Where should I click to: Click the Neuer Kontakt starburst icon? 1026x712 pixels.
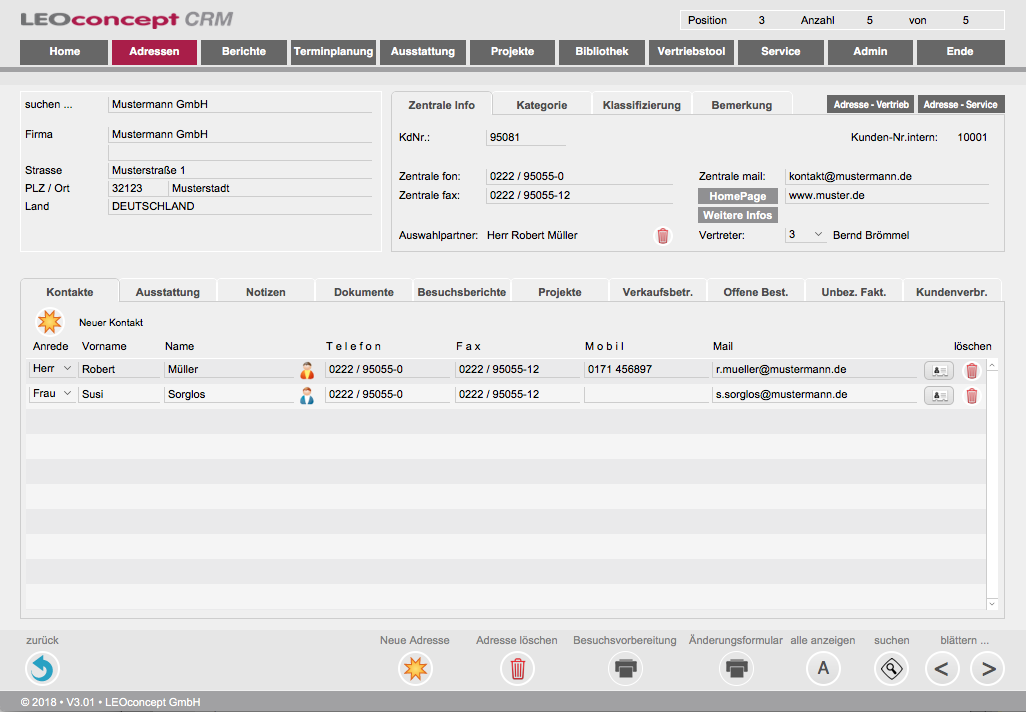click(x=49, y=322)
